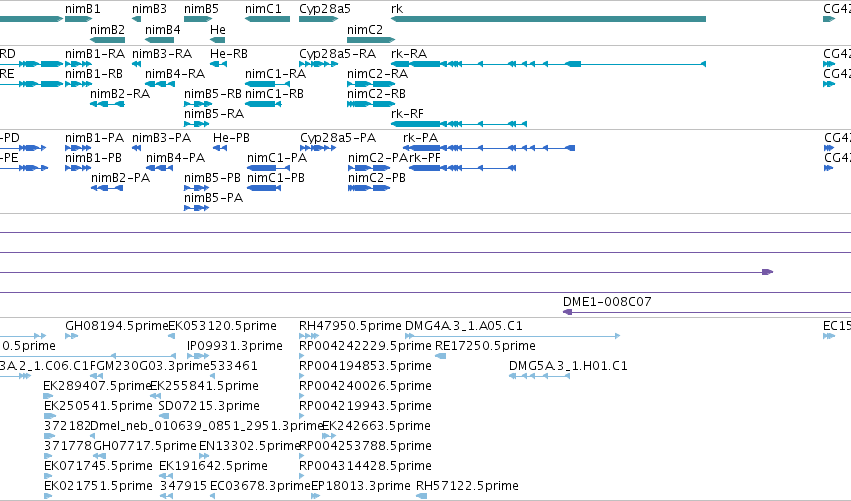This screenshot has height=501, width=851.
Task: Select the nimC1-RB transcript label
Action: 274,94
